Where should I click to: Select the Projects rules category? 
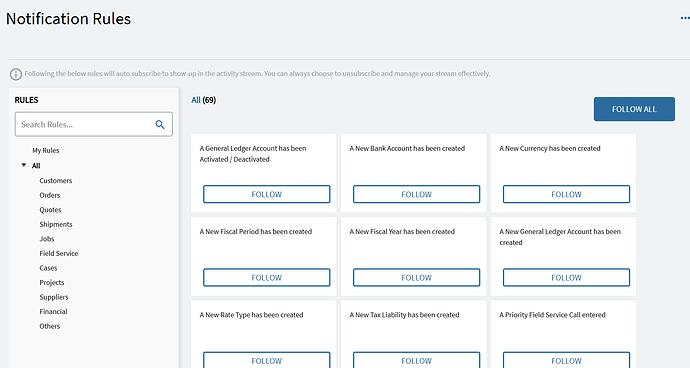[x=52, y=283]
